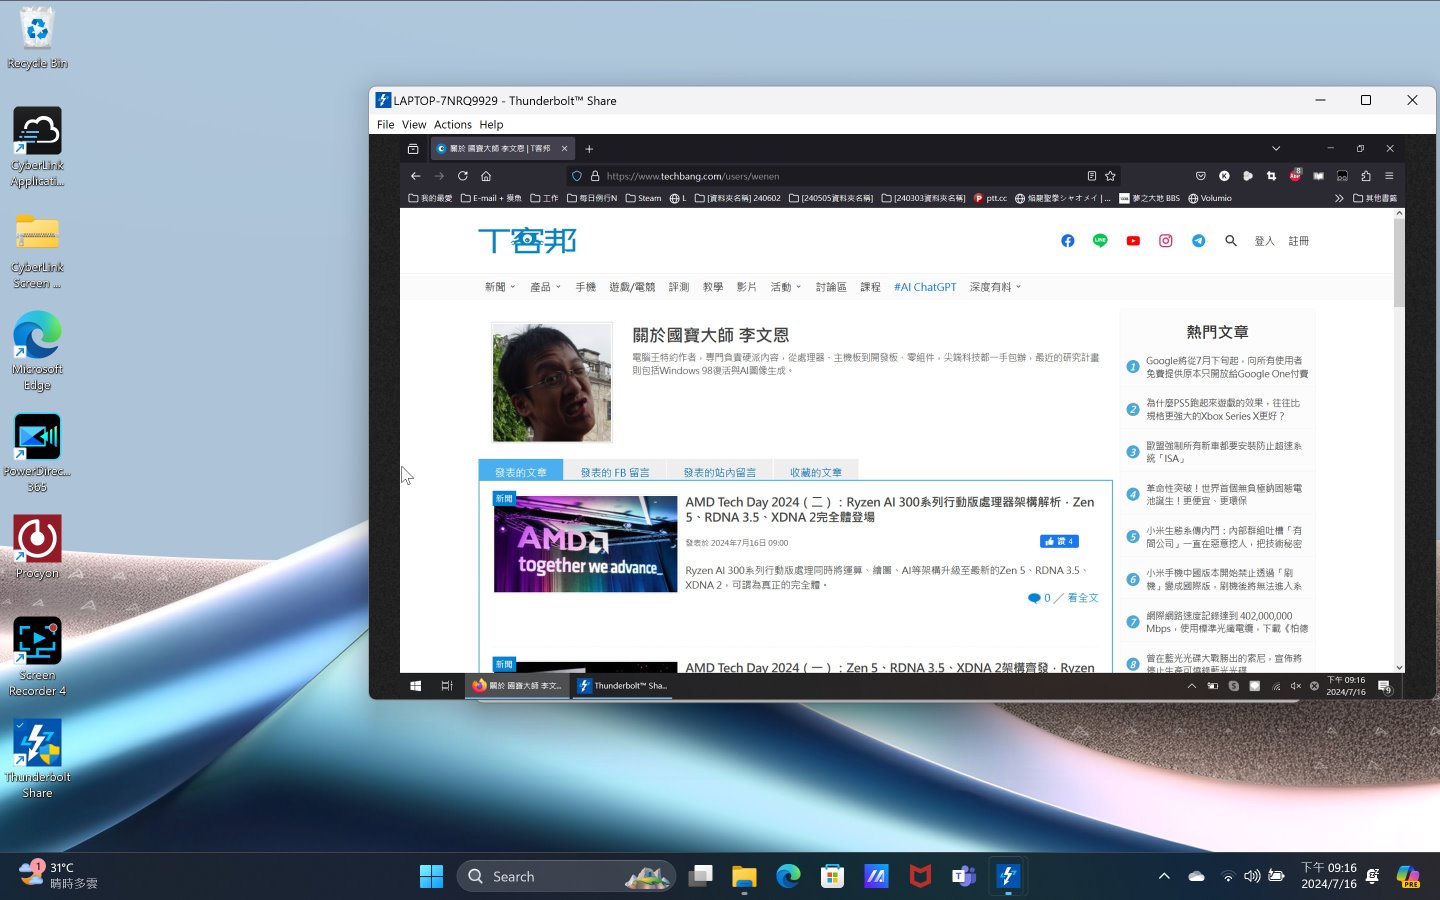This screenshot has width=1440, height=900.
Task: Open hot article about PS5 and Xbox Series X
Action: tap(1222, 409)
